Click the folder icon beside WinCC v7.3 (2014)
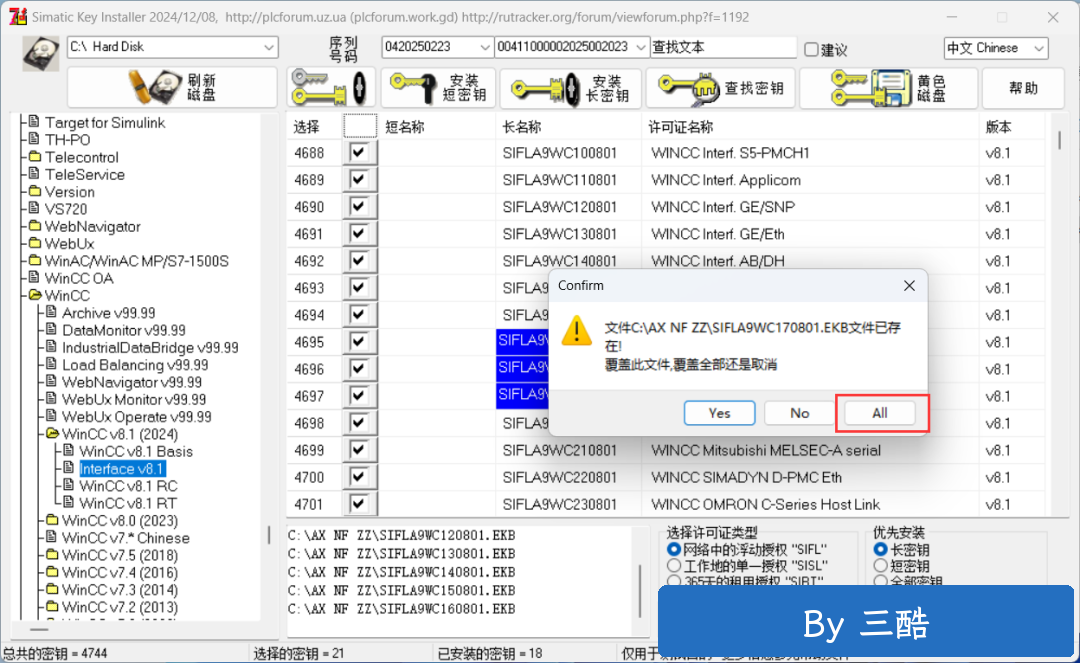The width and height of the screenshot is (1080, 663). click(52, 589)
